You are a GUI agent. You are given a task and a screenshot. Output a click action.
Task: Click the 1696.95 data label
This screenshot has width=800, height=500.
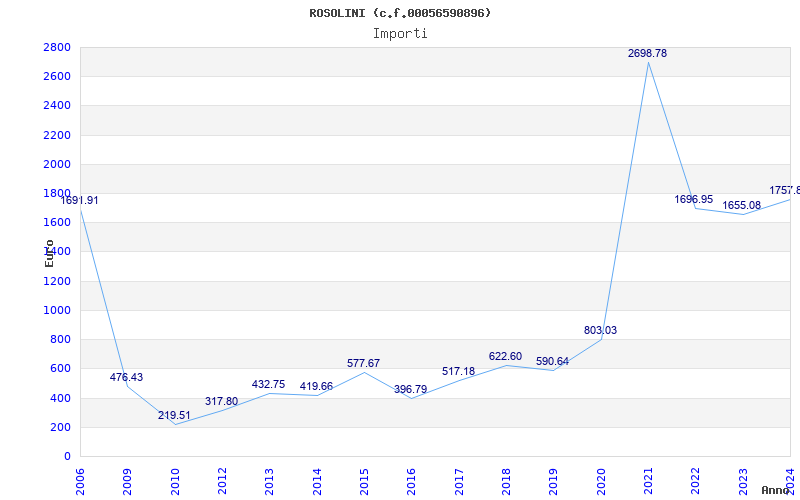[x=694, y=199]
